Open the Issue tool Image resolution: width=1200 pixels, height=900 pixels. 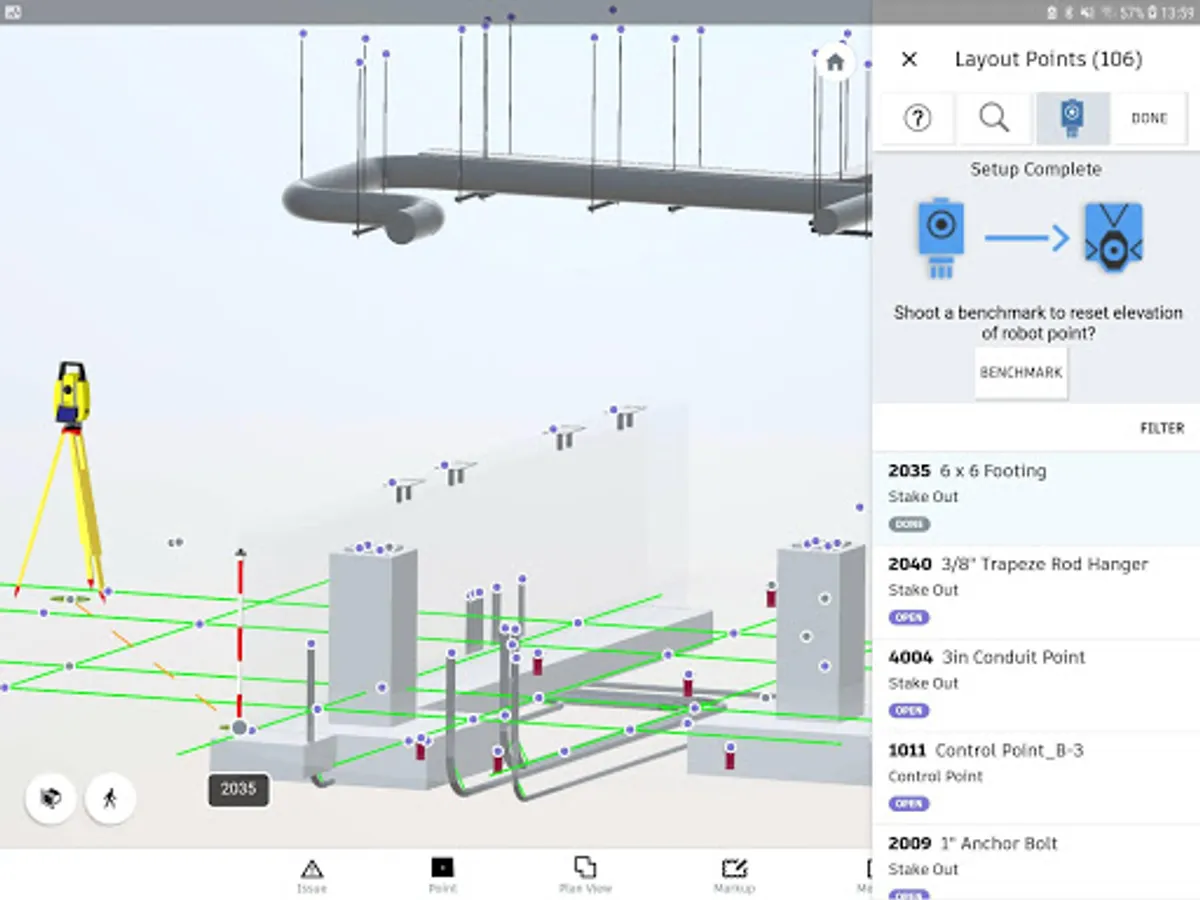click(312, 875)
